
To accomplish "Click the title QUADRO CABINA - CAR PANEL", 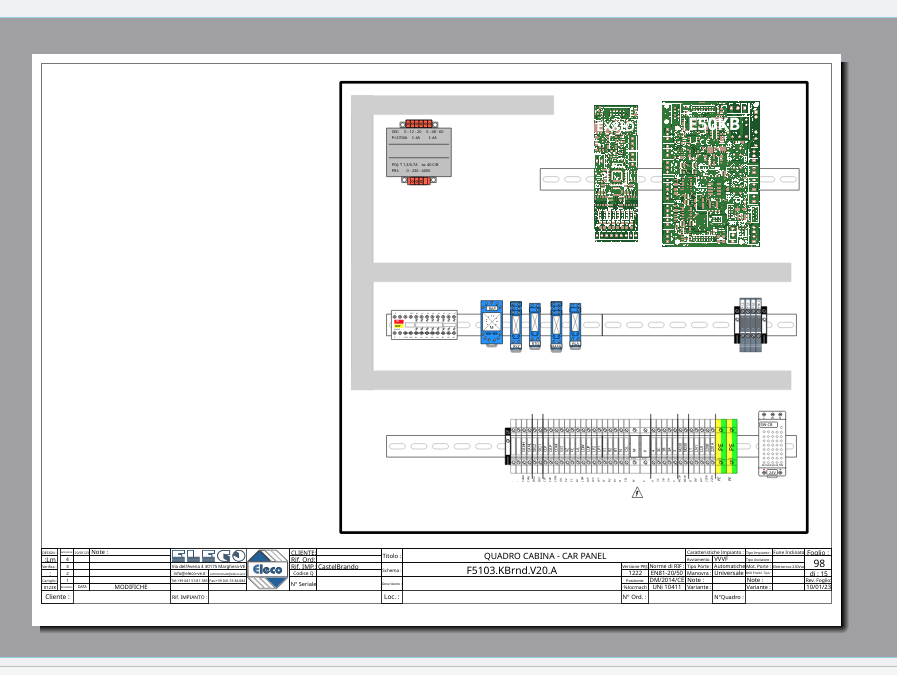I will [x=545, y=556].
